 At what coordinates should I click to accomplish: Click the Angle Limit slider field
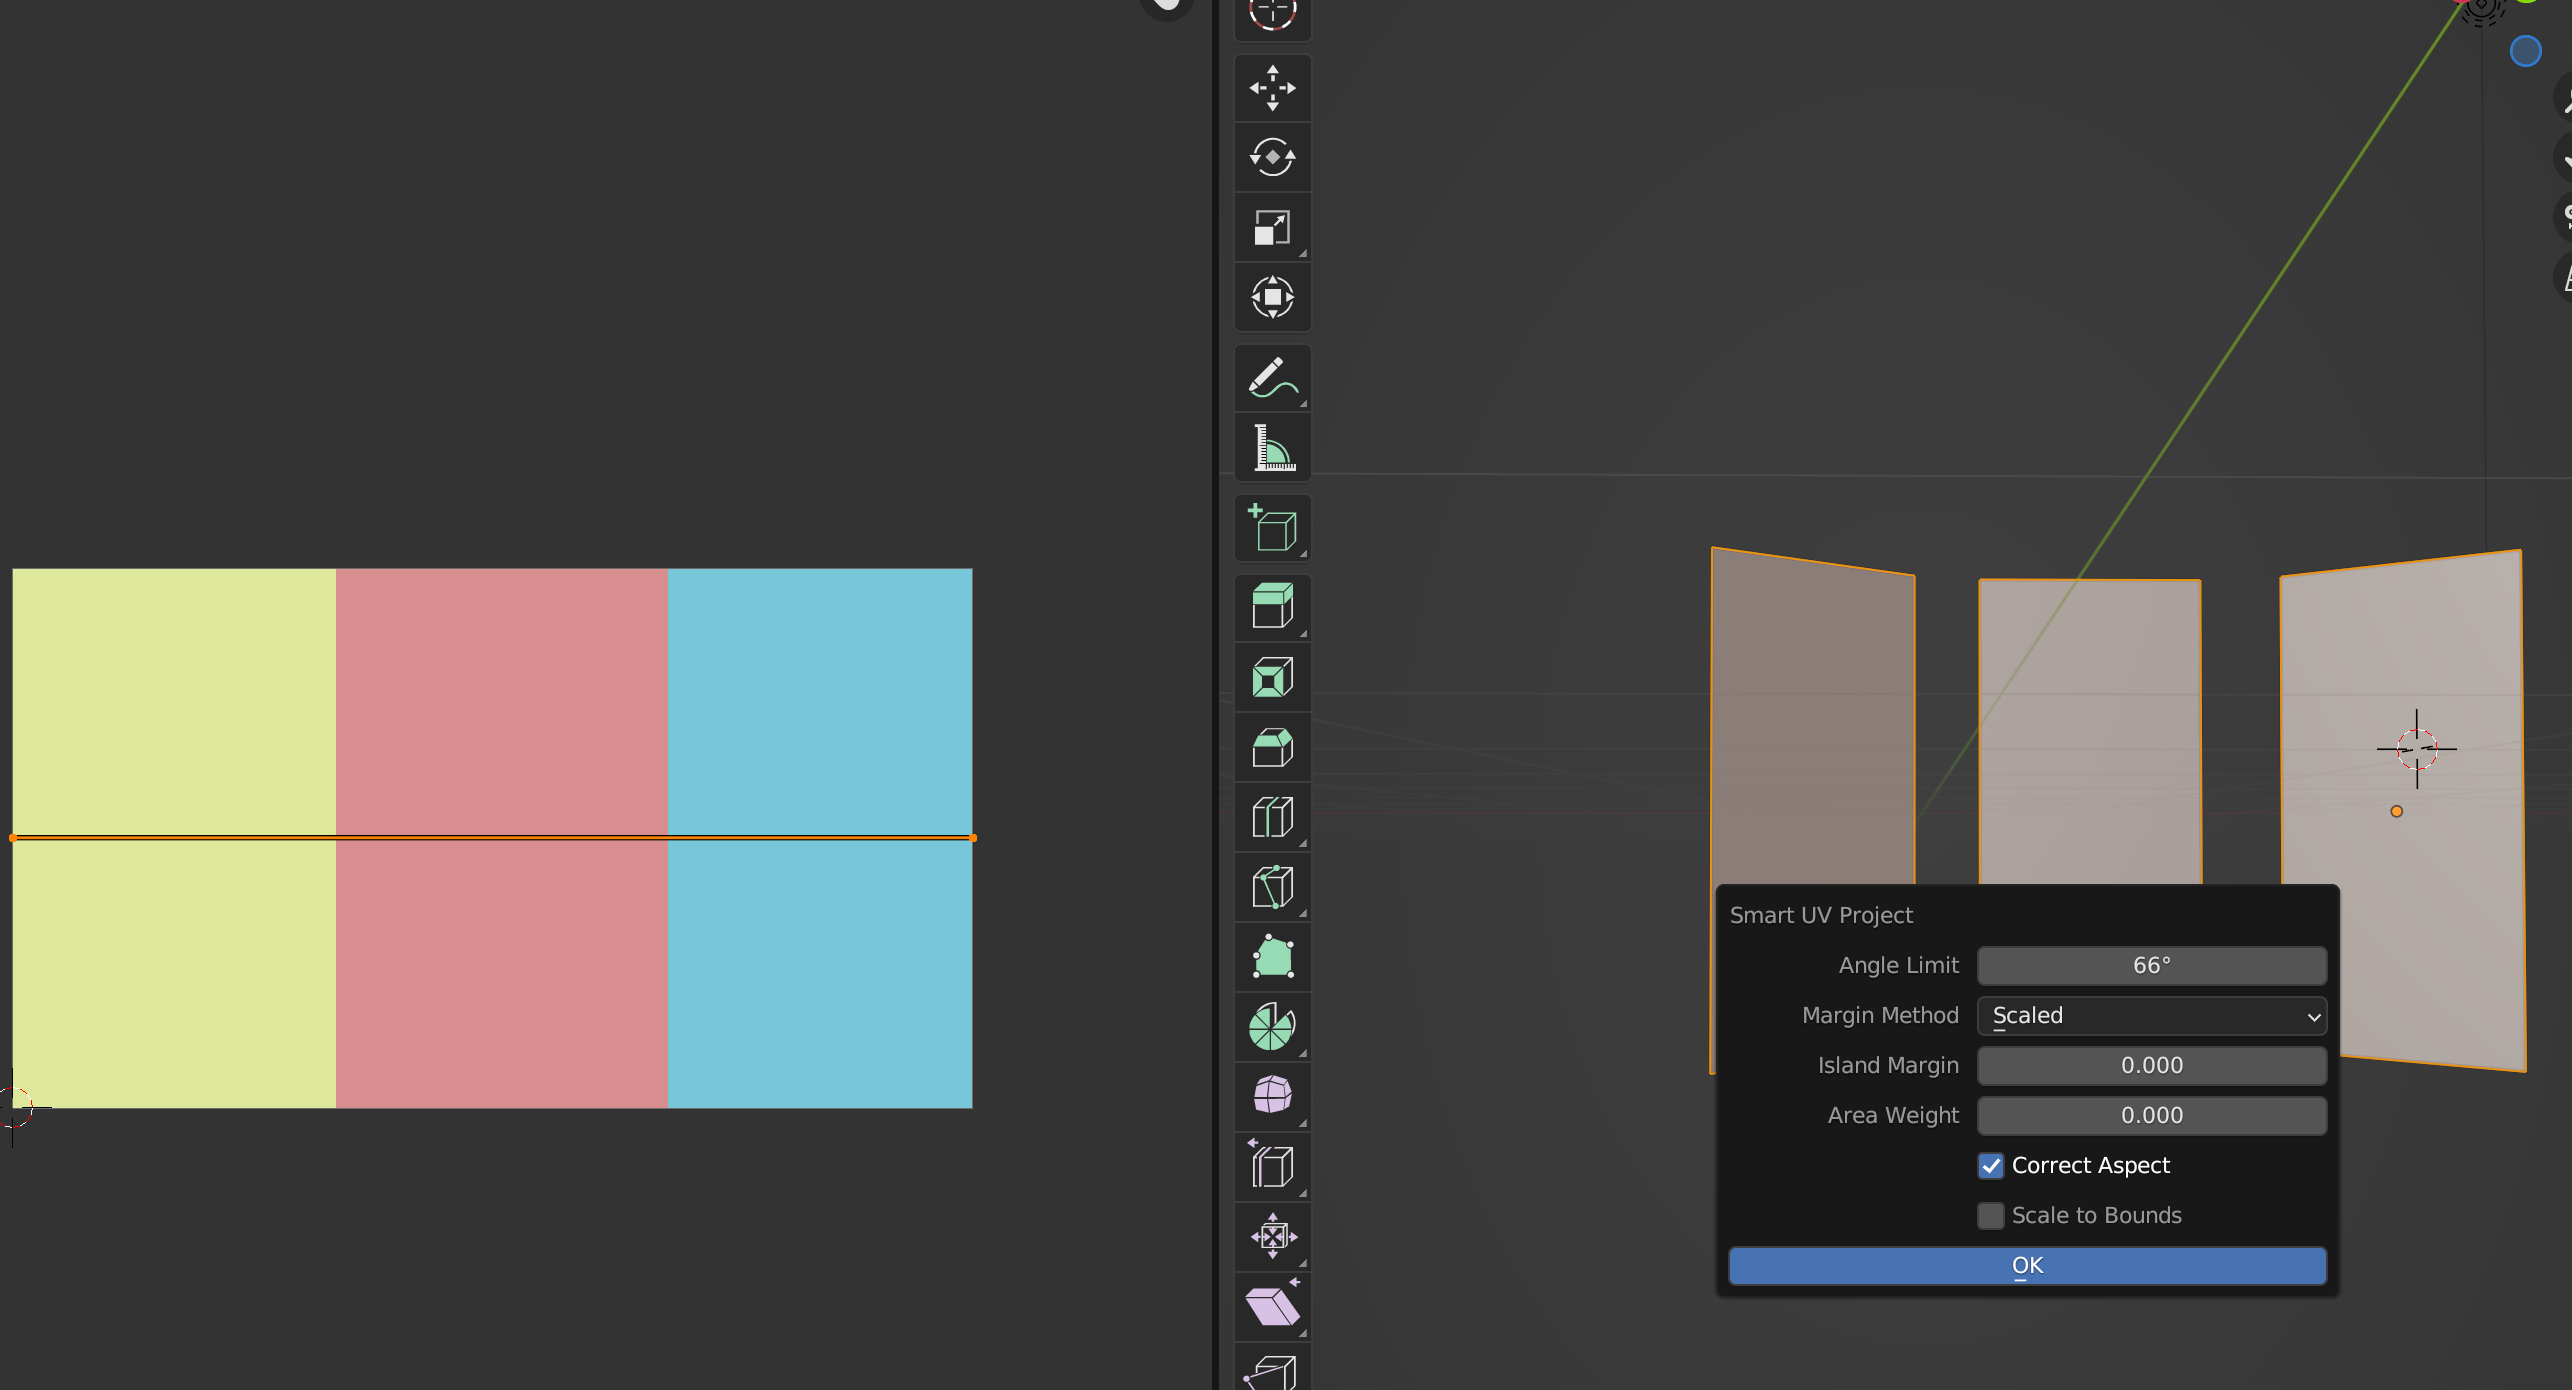(2151, 966)
